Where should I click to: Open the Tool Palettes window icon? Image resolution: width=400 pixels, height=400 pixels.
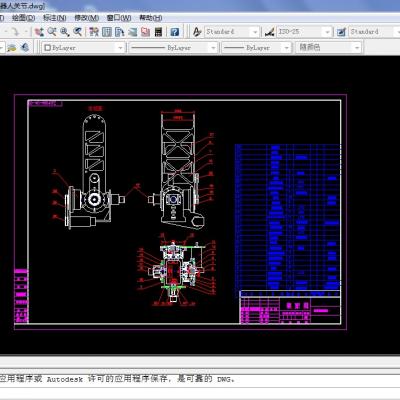119,32
